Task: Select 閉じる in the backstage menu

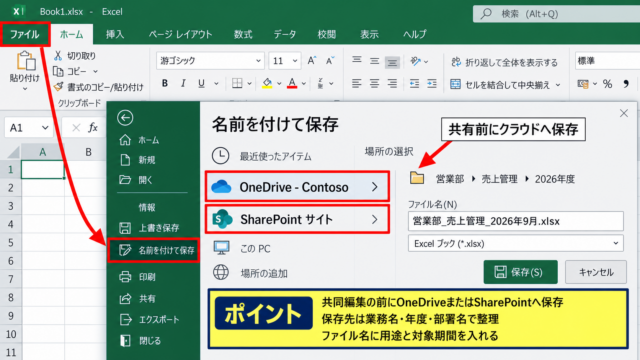Action: [x=140, y=341]
